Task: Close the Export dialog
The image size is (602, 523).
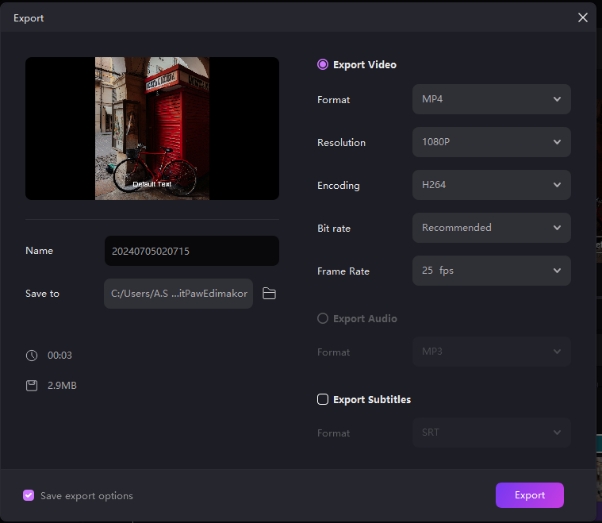Action: 582,17
